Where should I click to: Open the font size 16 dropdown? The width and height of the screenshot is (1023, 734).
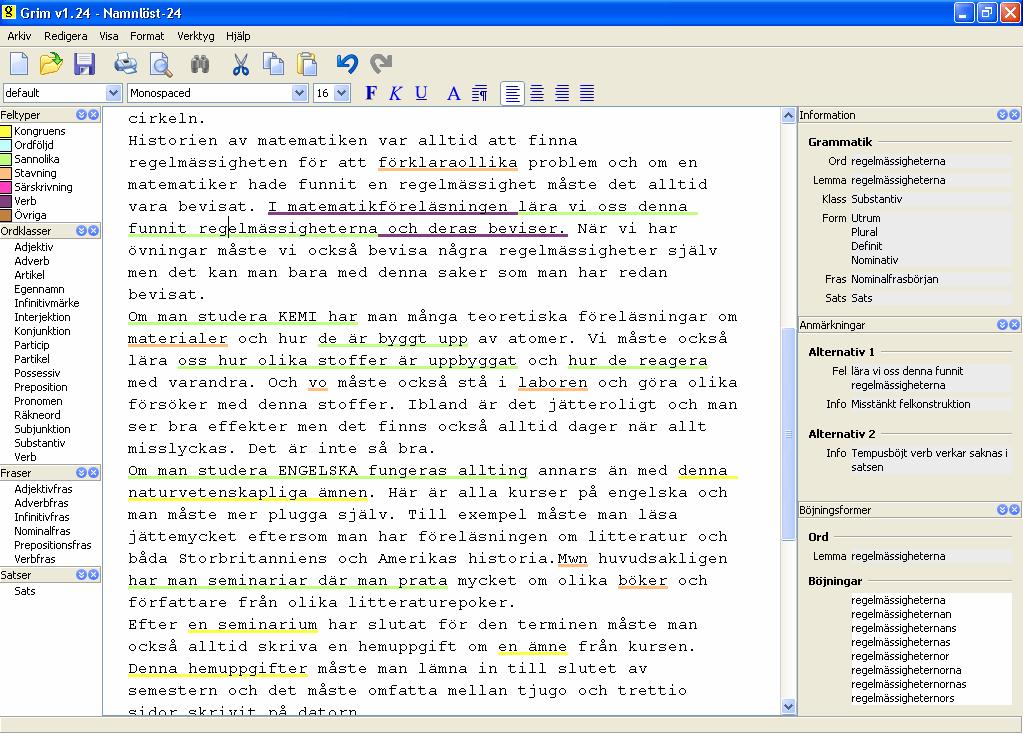pos(342,93)
